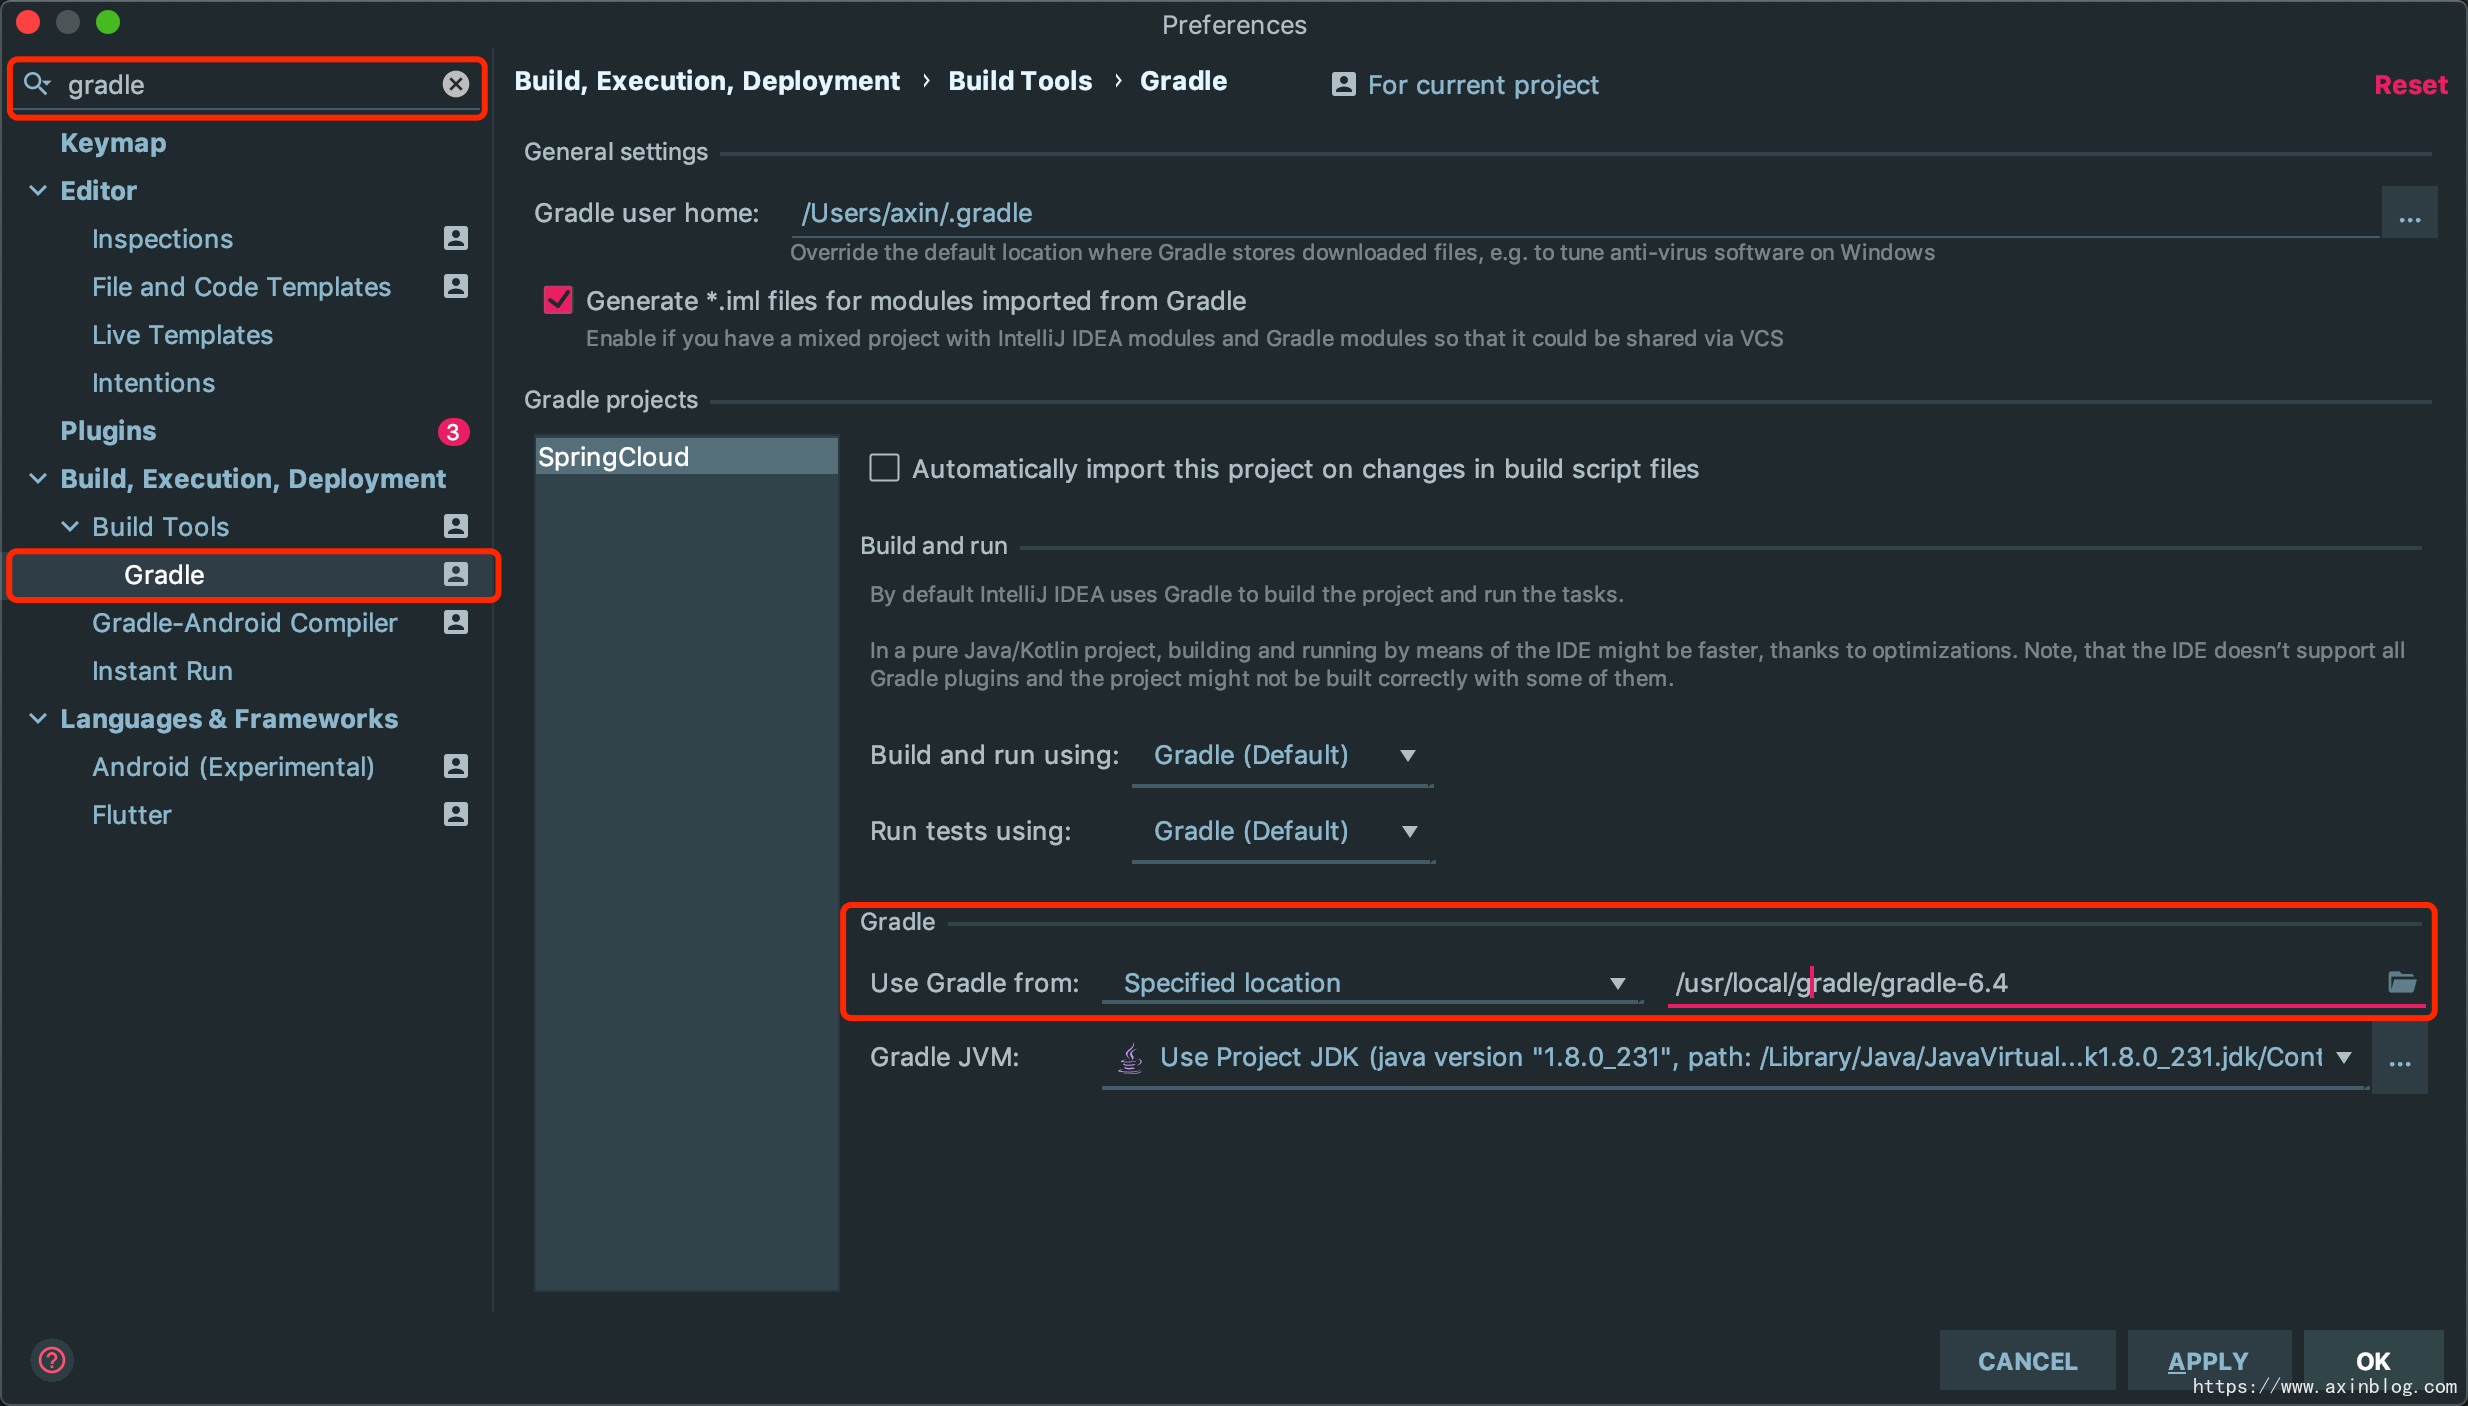Open File and Code Templates page

[241, 286]
